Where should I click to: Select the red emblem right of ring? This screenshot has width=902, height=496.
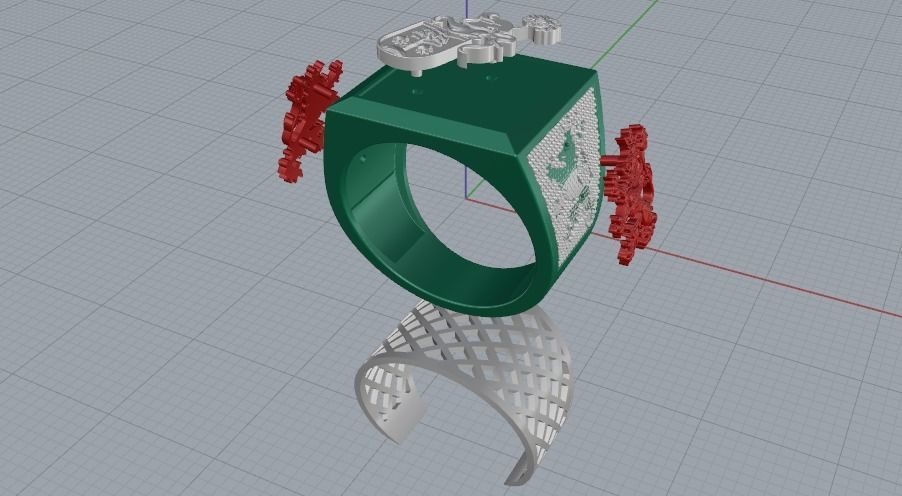click(x=629, y=193)
